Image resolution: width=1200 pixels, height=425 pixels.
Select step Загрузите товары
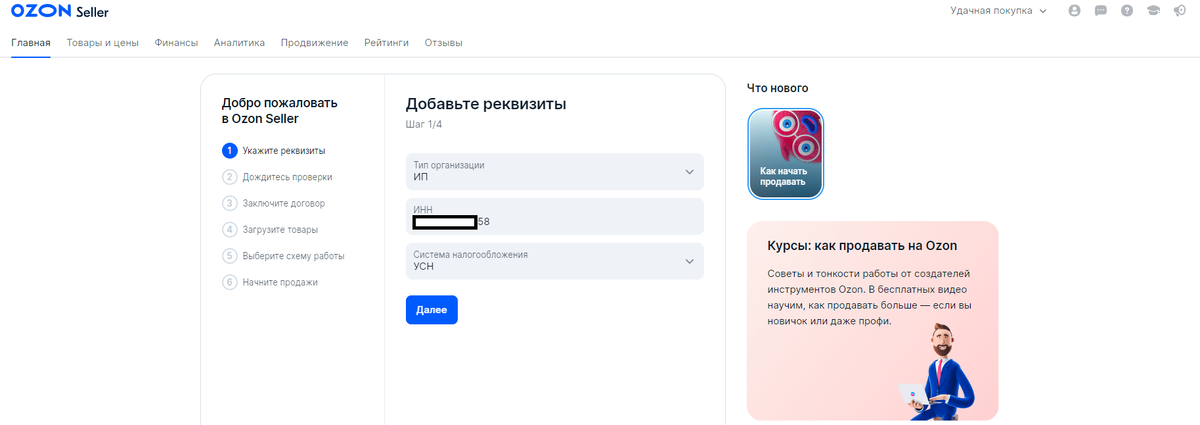pos(281,229)
